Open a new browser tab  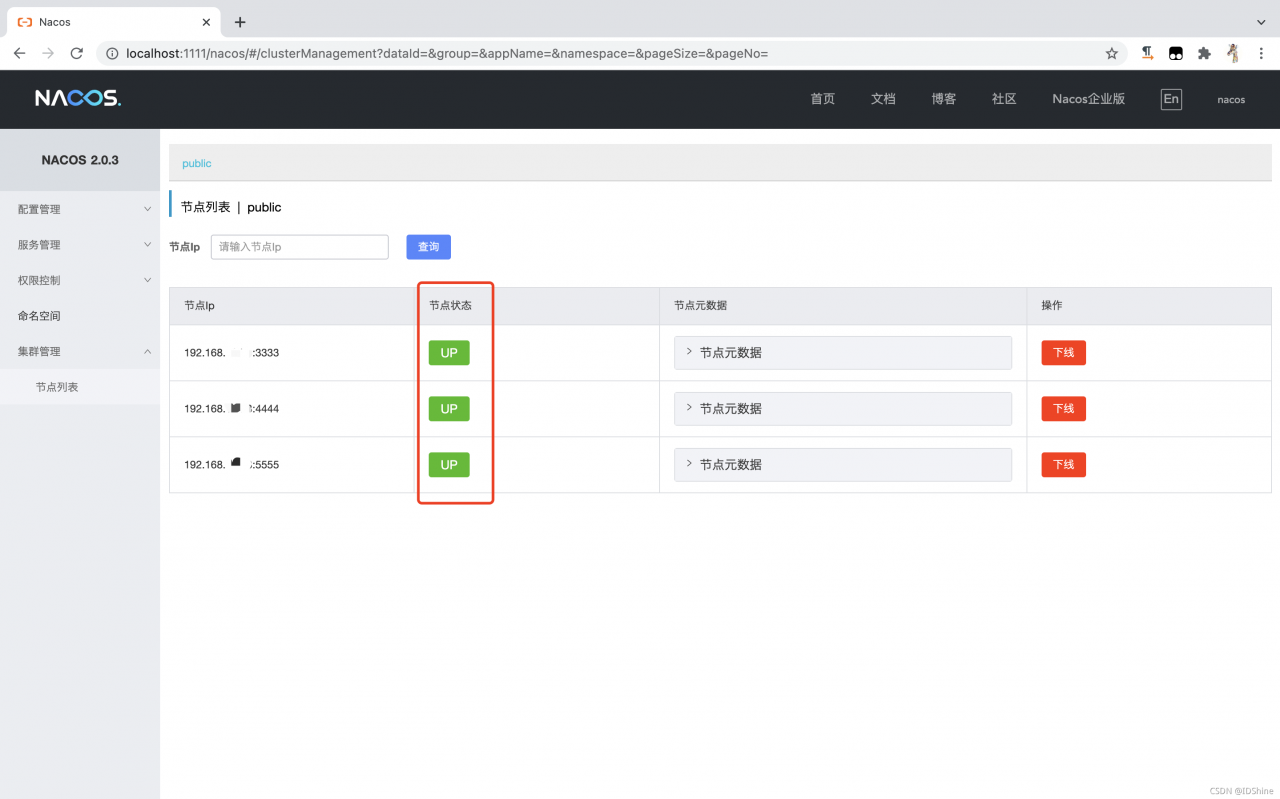(240, 22)
